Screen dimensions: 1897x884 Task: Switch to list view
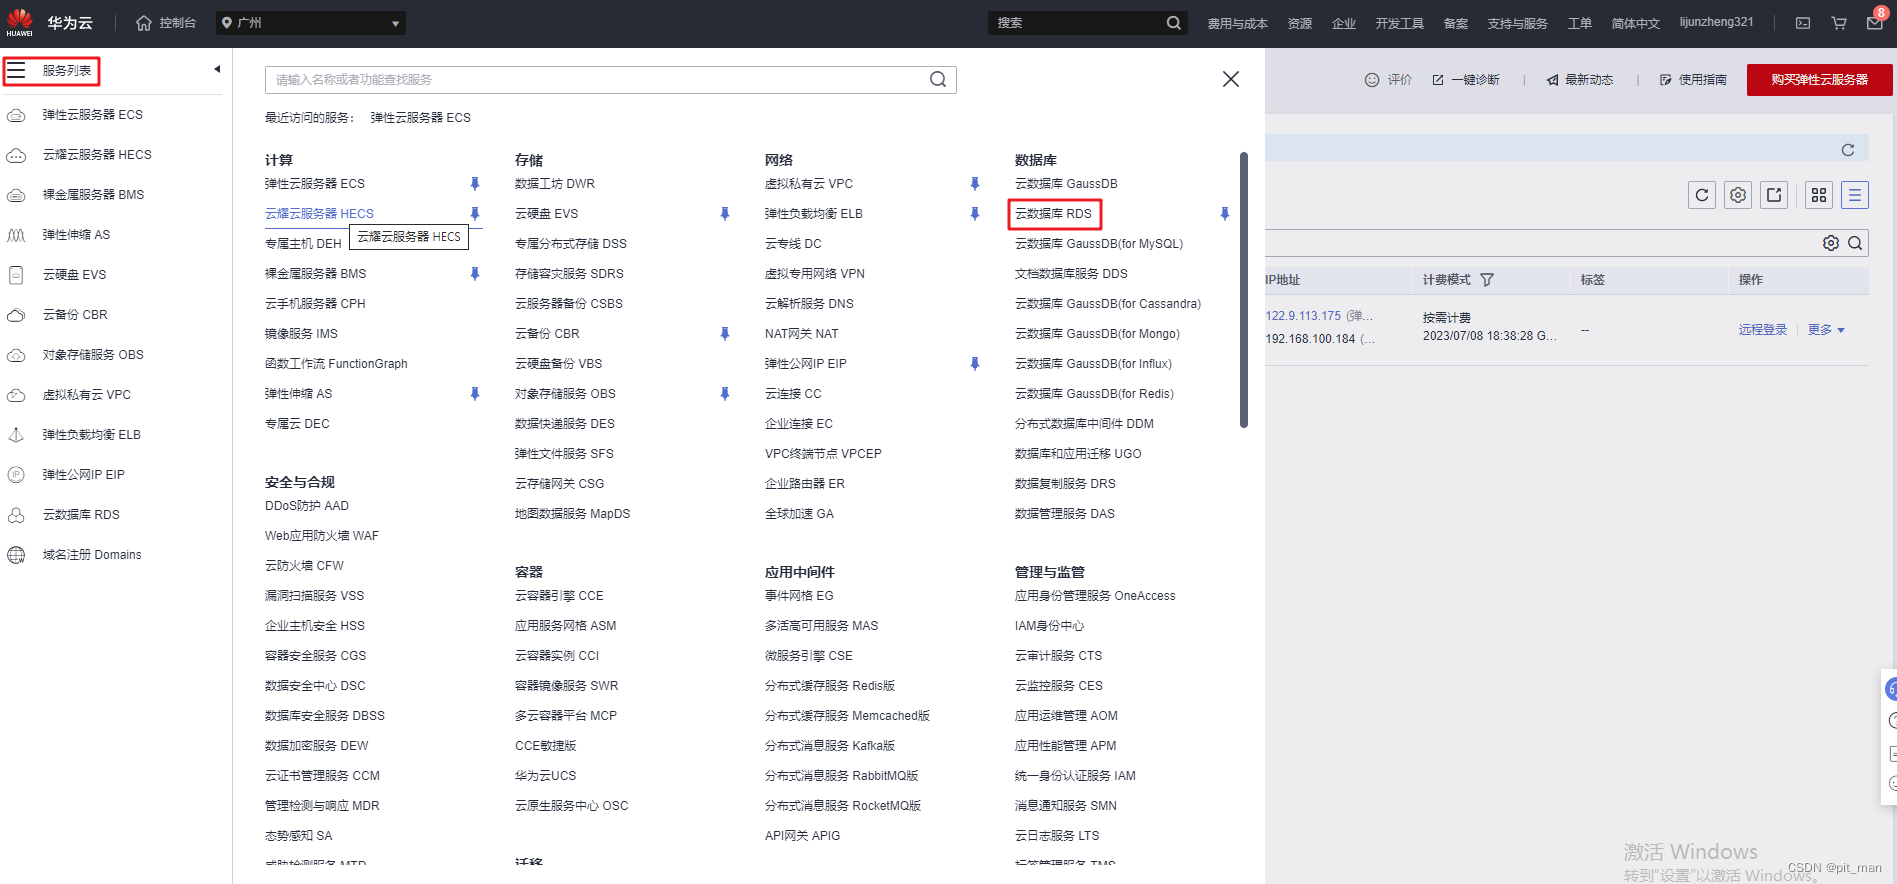[x=1855, y=195]
